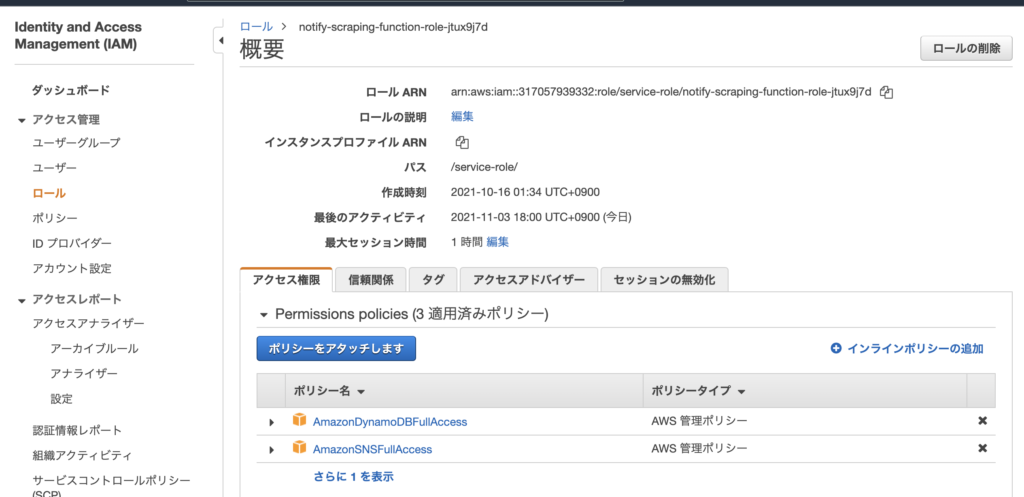Image resolution: width=1024 pixels, height=497 pixels.
Task: Copy the instance profile ARN icon
Action: click(462, 142)
